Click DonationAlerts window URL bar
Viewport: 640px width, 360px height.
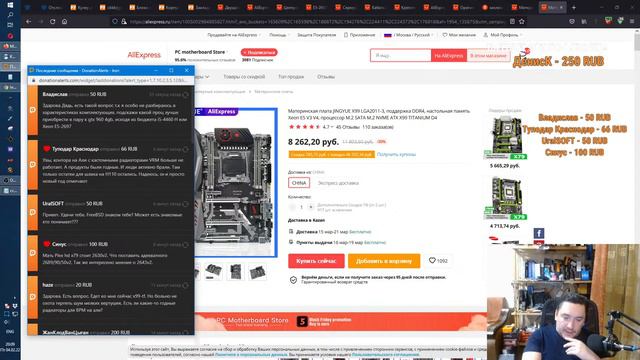(112, 80)
